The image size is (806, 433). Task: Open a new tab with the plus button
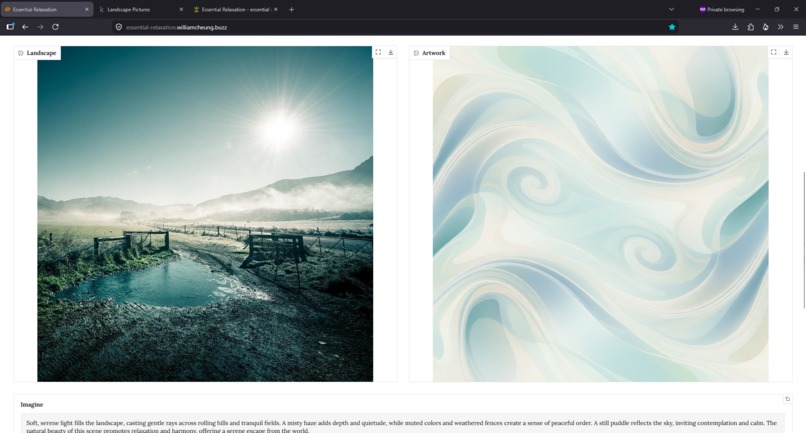pos(291,9)
